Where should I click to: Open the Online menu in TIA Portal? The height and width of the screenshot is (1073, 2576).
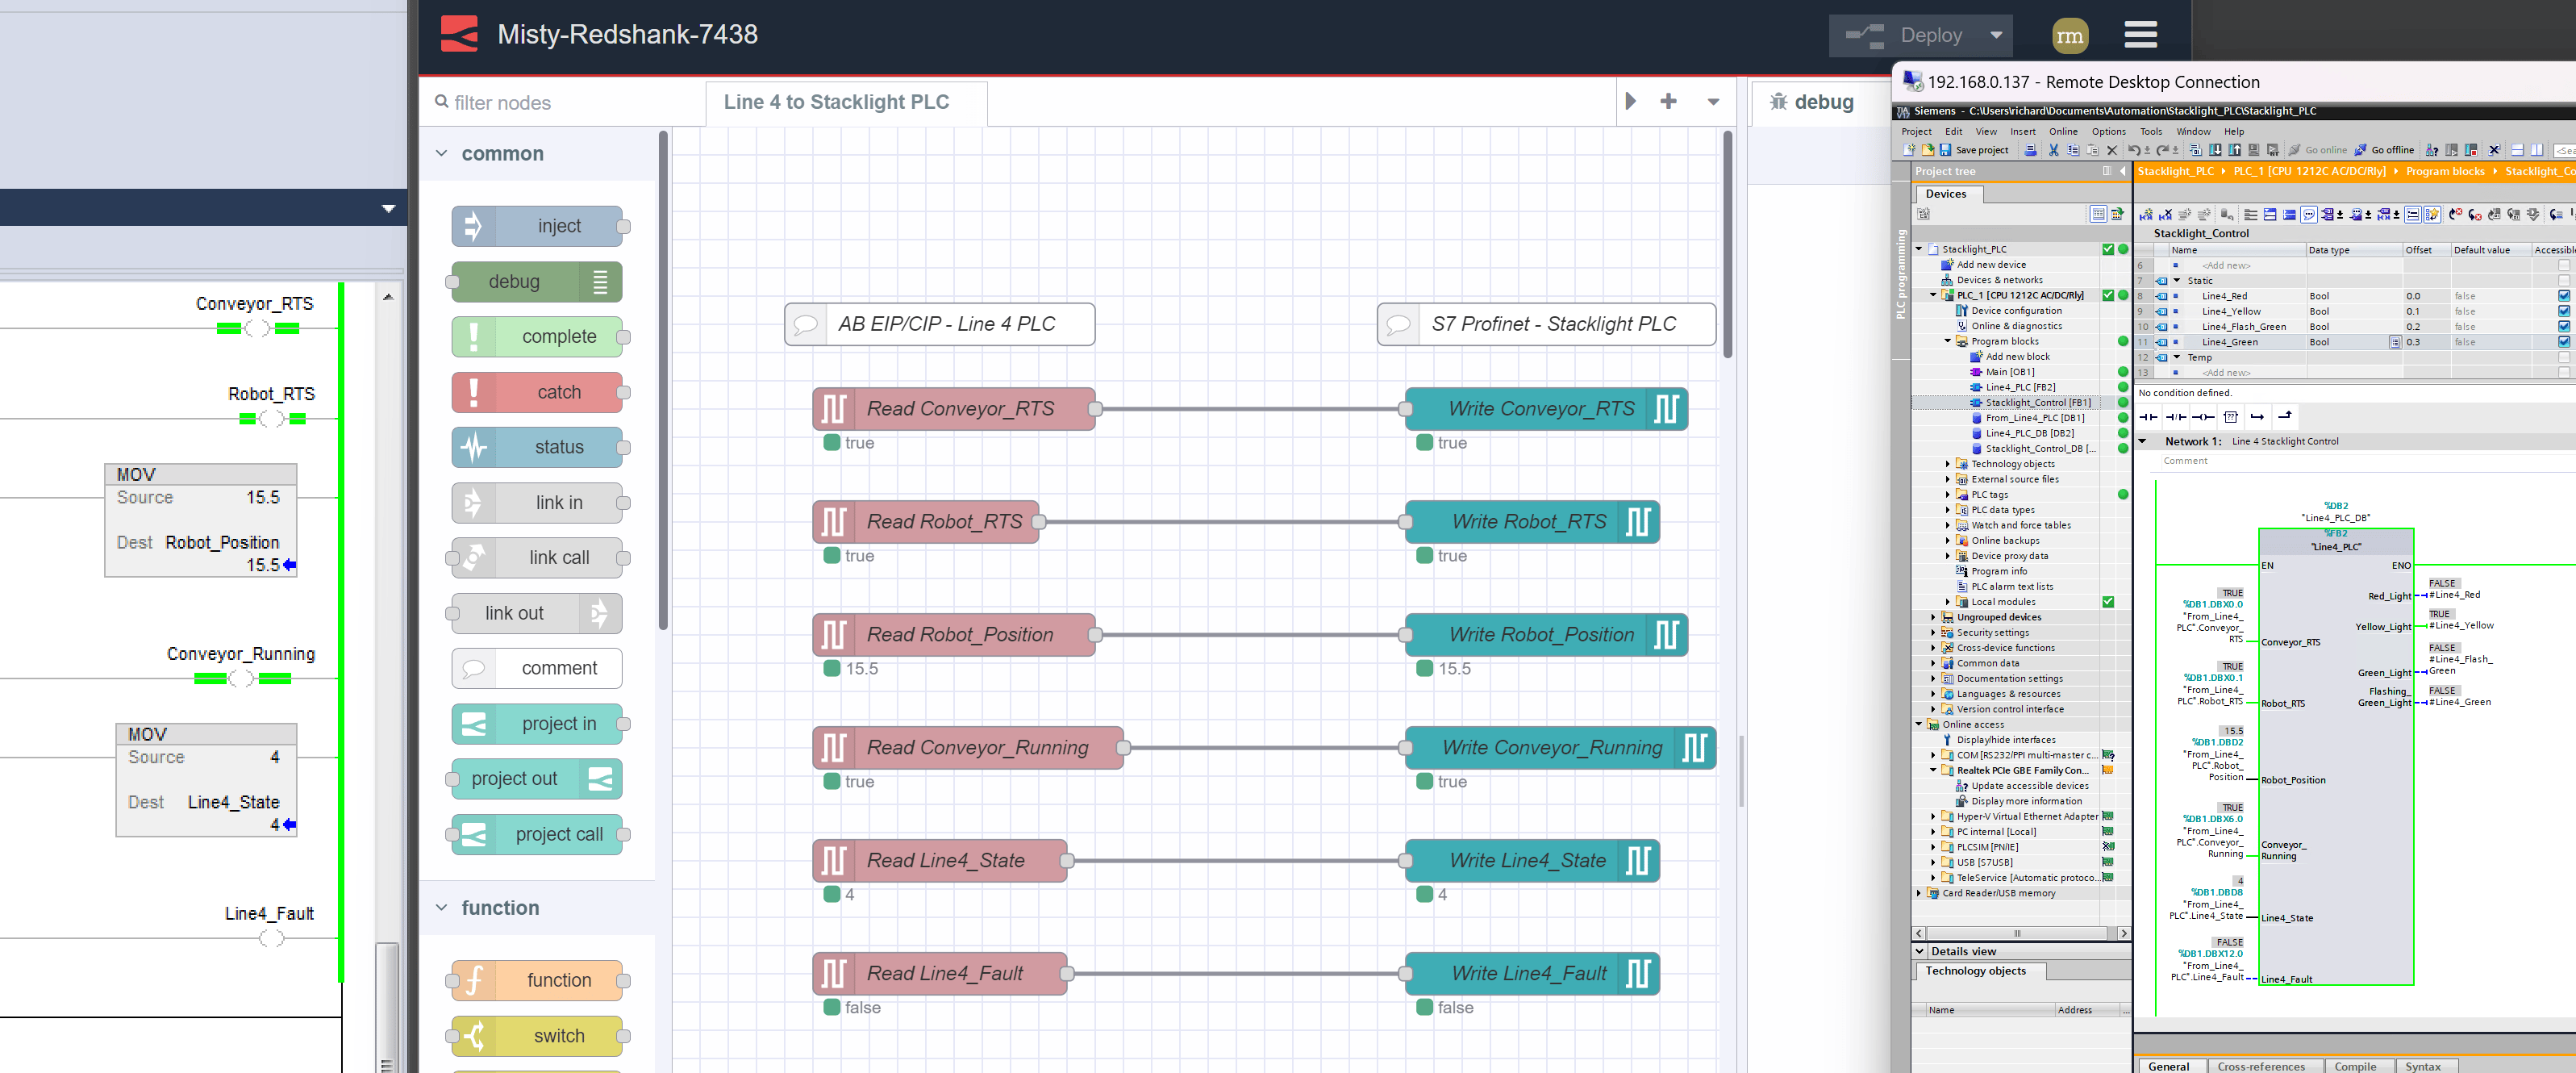point(2062,131)
